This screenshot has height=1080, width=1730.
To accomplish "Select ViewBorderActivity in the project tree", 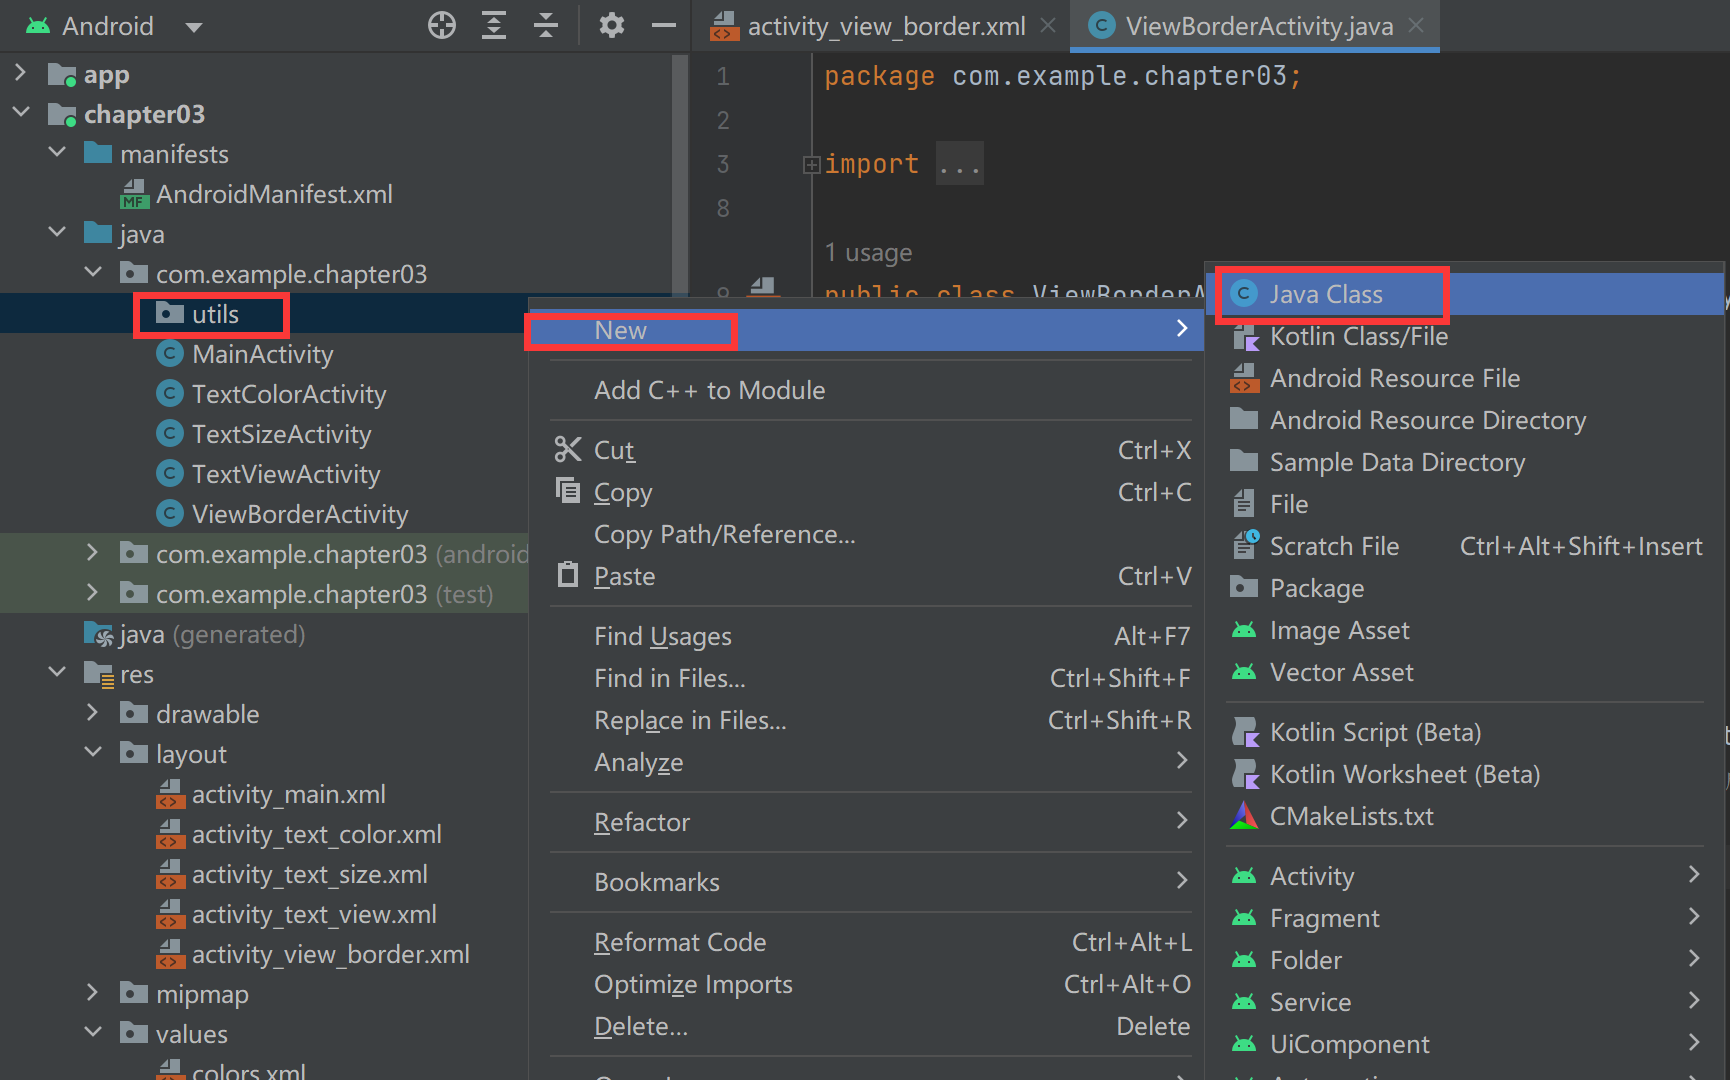I will pos(282,514).
